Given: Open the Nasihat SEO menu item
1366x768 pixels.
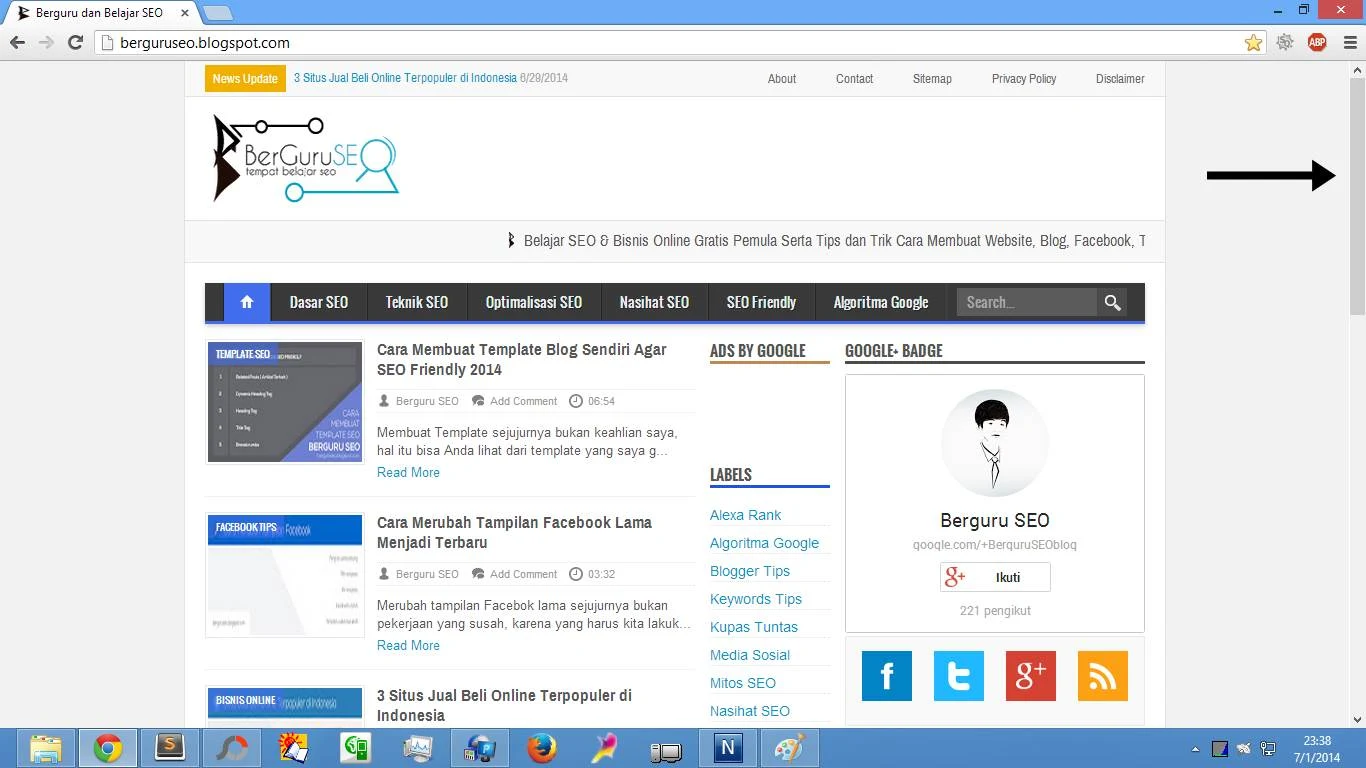Looking at the screenshot, I should click(x=654, y=302).
